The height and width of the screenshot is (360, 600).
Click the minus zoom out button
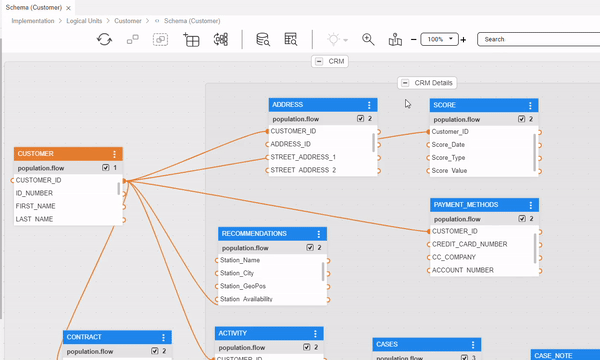click(x=414, y=39)
